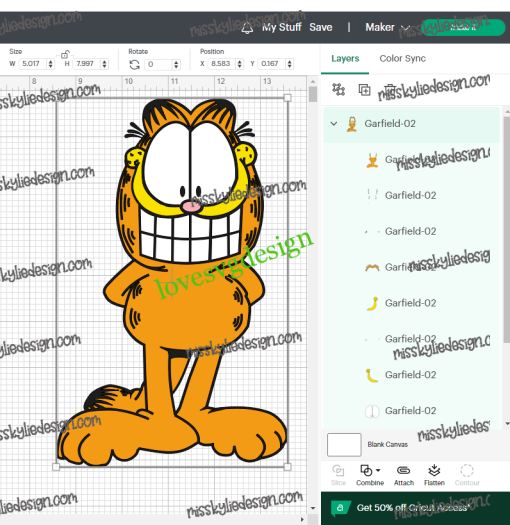
Task: Click the Slice tool
Action: (x=338, y=475)
